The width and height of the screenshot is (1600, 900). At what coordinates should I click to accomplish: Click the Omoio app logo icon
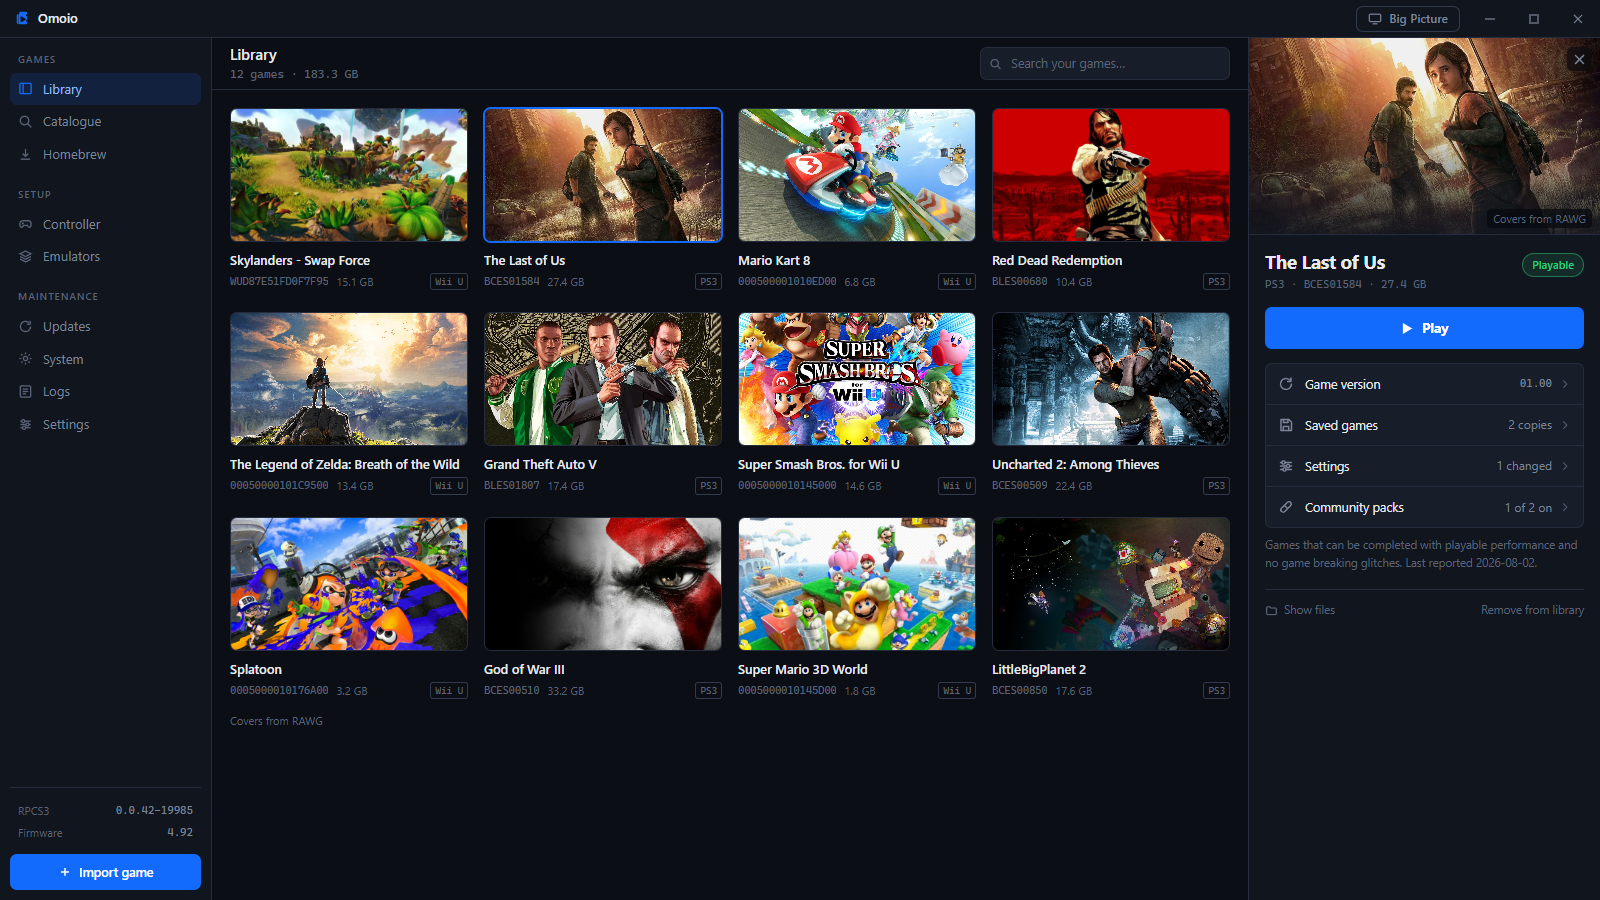point(22,18)
